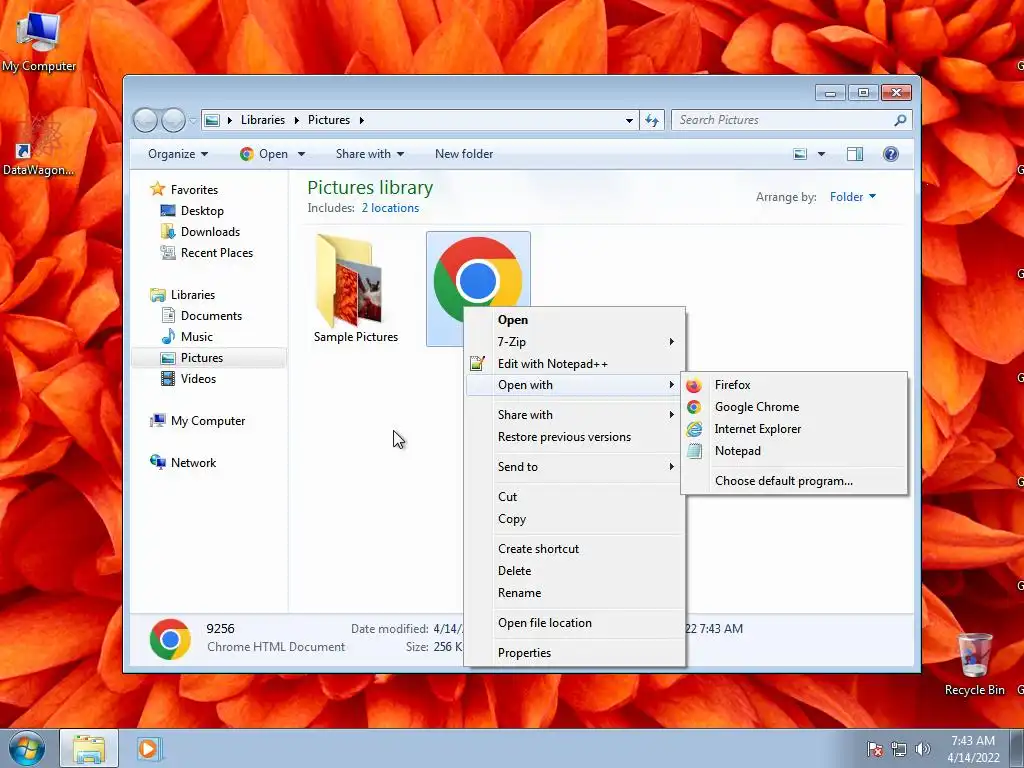
Task: Select My Computer in navigation pane
Action: (207, 421)
